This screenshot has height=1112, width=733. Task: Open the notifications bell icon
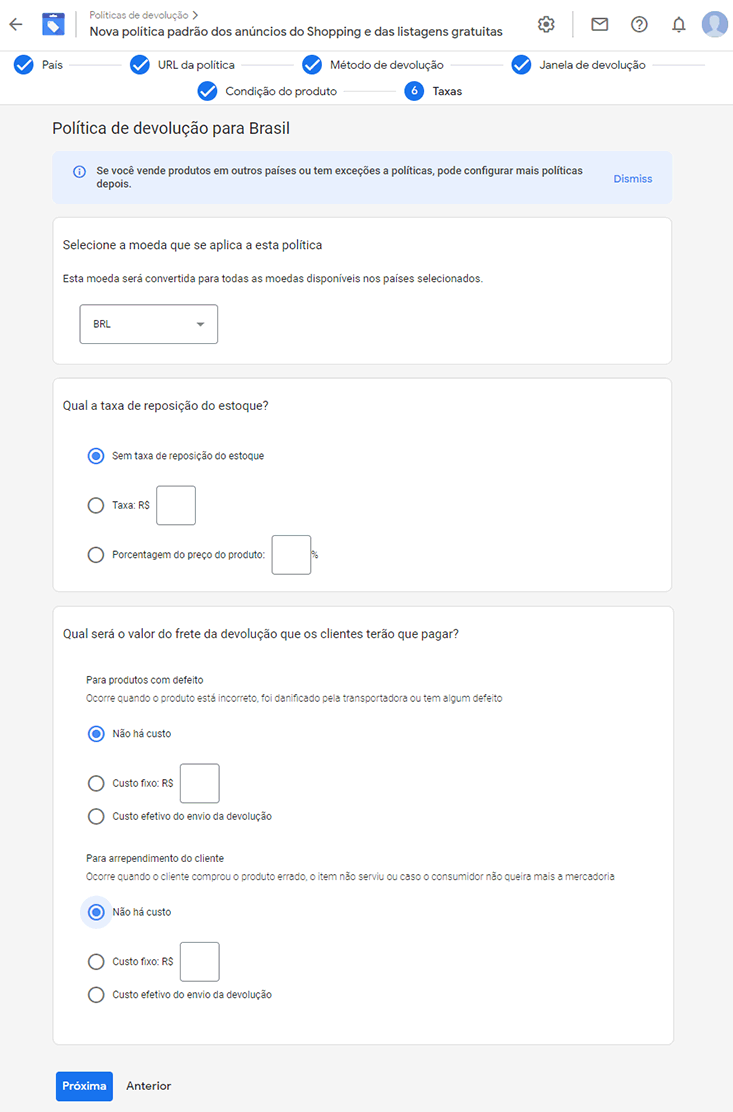coord(678,24)
